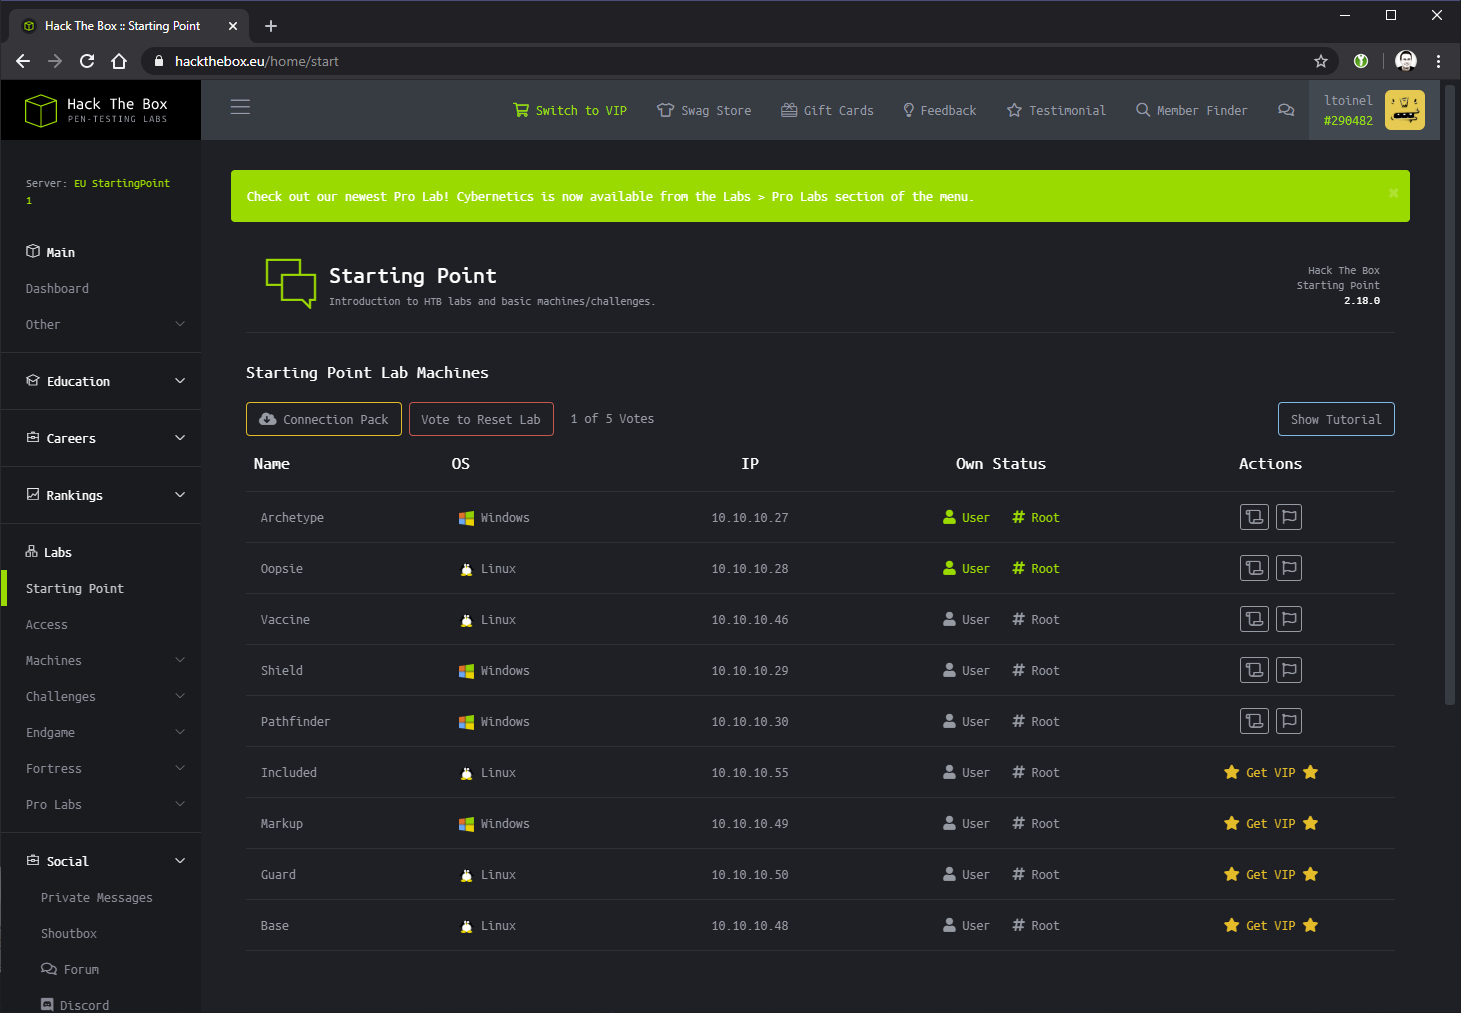Click the page vertical scrollbar
Screen dimensions: 1461x1013
click(1450, 395)
